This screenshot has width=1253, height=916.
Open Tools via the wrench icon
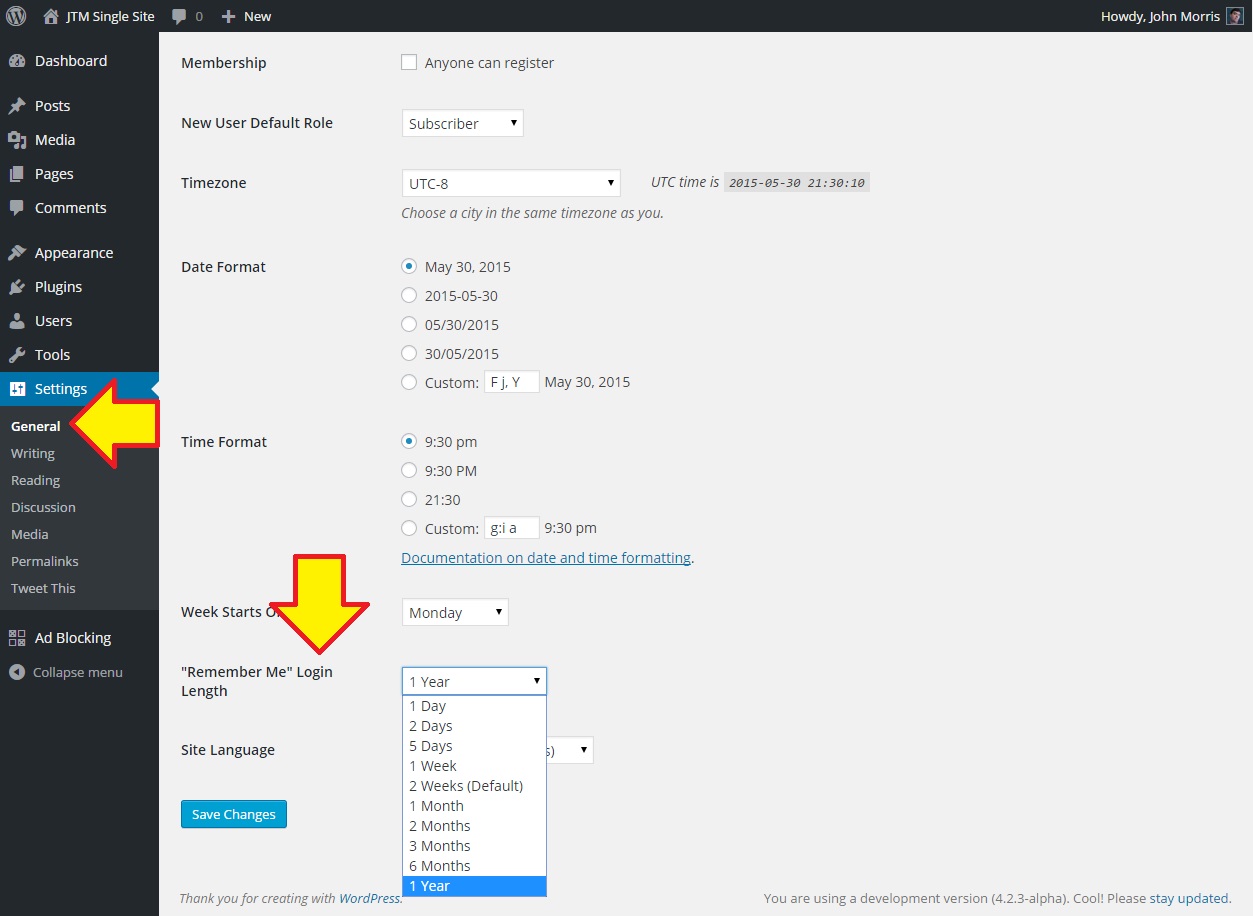[x=17, y=353]
